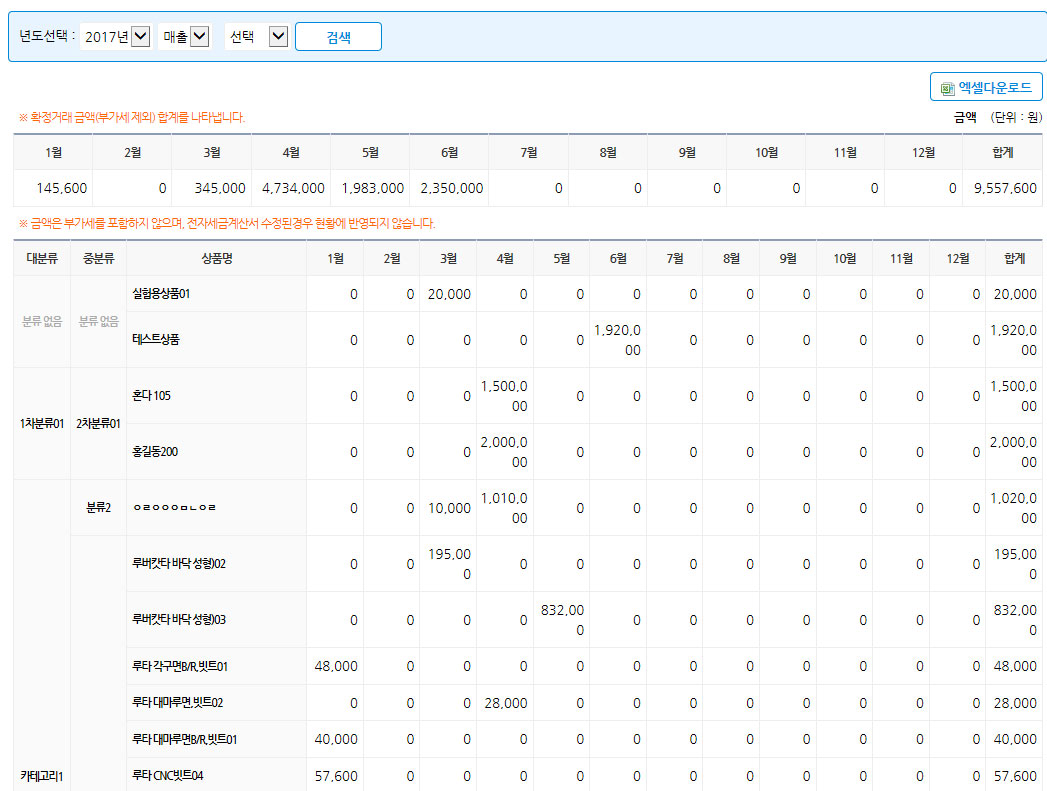Select product row 홍길동200
Image resolution: width=1047 pixels, height=791 pixels.
click(x=155, y=452)
